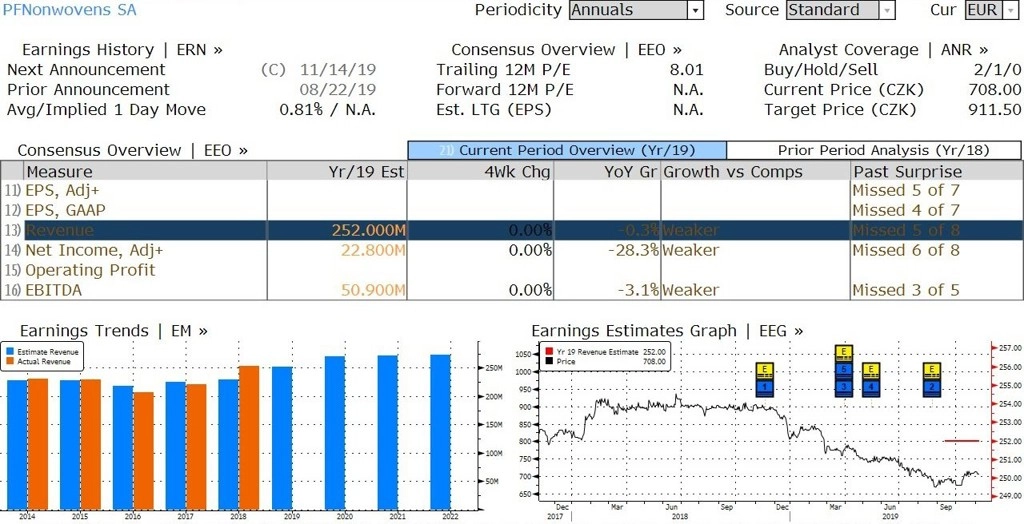Click the -3.1% YoY growth value
The width and height of the screenshot is (1024, 524).
637,291
